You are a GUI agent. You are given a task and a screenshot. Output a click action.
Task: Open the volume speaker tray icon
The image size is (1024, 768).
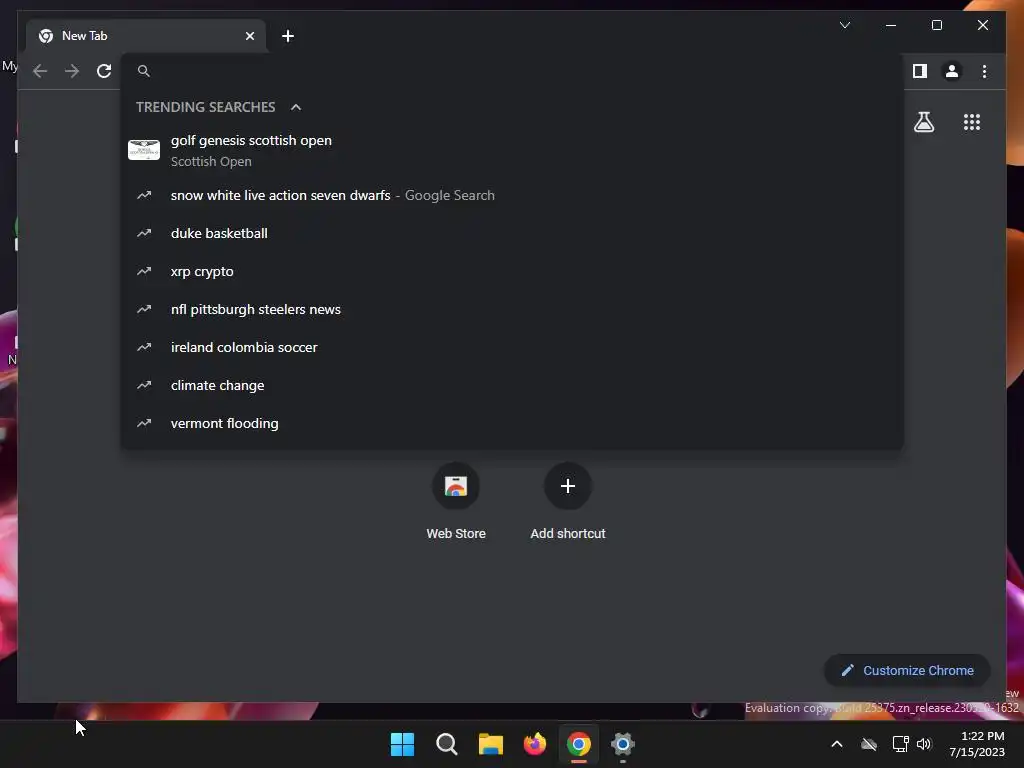click(x=924, y=744)
